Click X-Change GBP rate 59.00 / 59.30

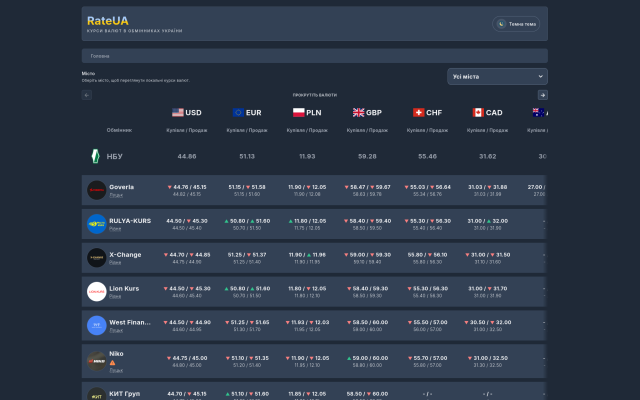point(367,255)
